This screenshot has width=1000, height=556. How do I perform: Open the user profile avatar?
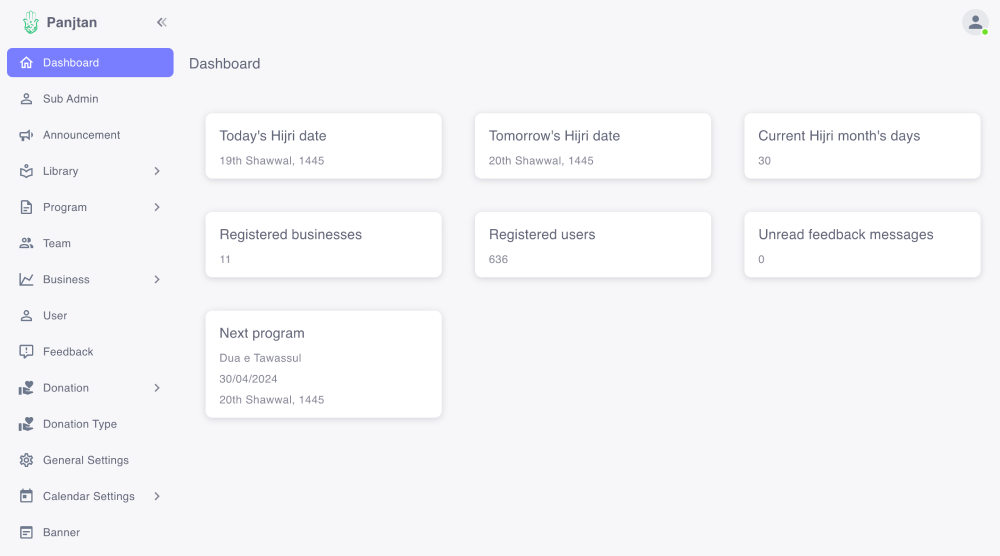[x=974, y=22]
